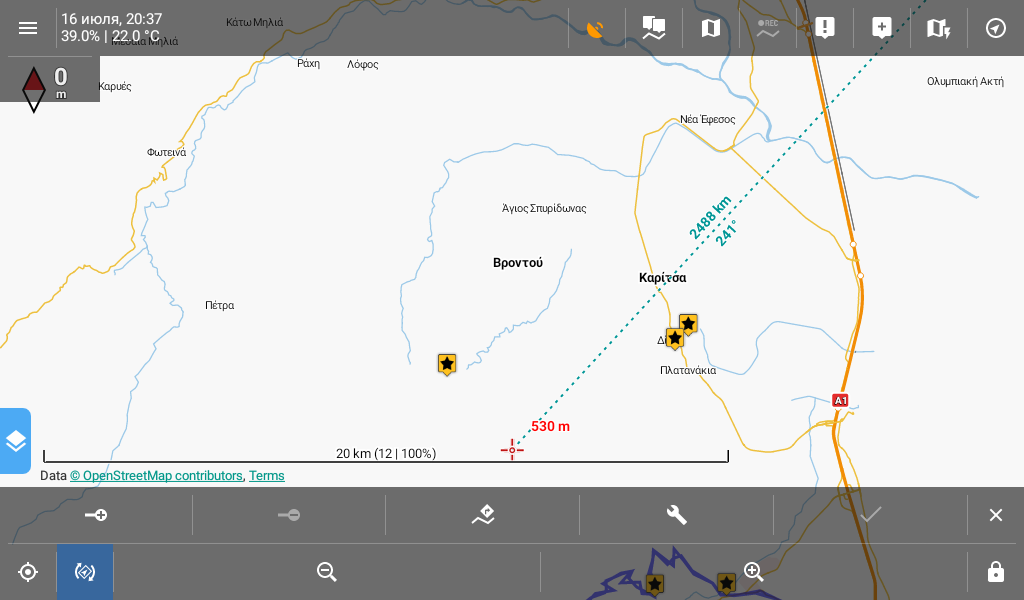Add a new point with the plus marker icon
The width and height of the screenshot is (1024, 600).
(x=882, y=28)
